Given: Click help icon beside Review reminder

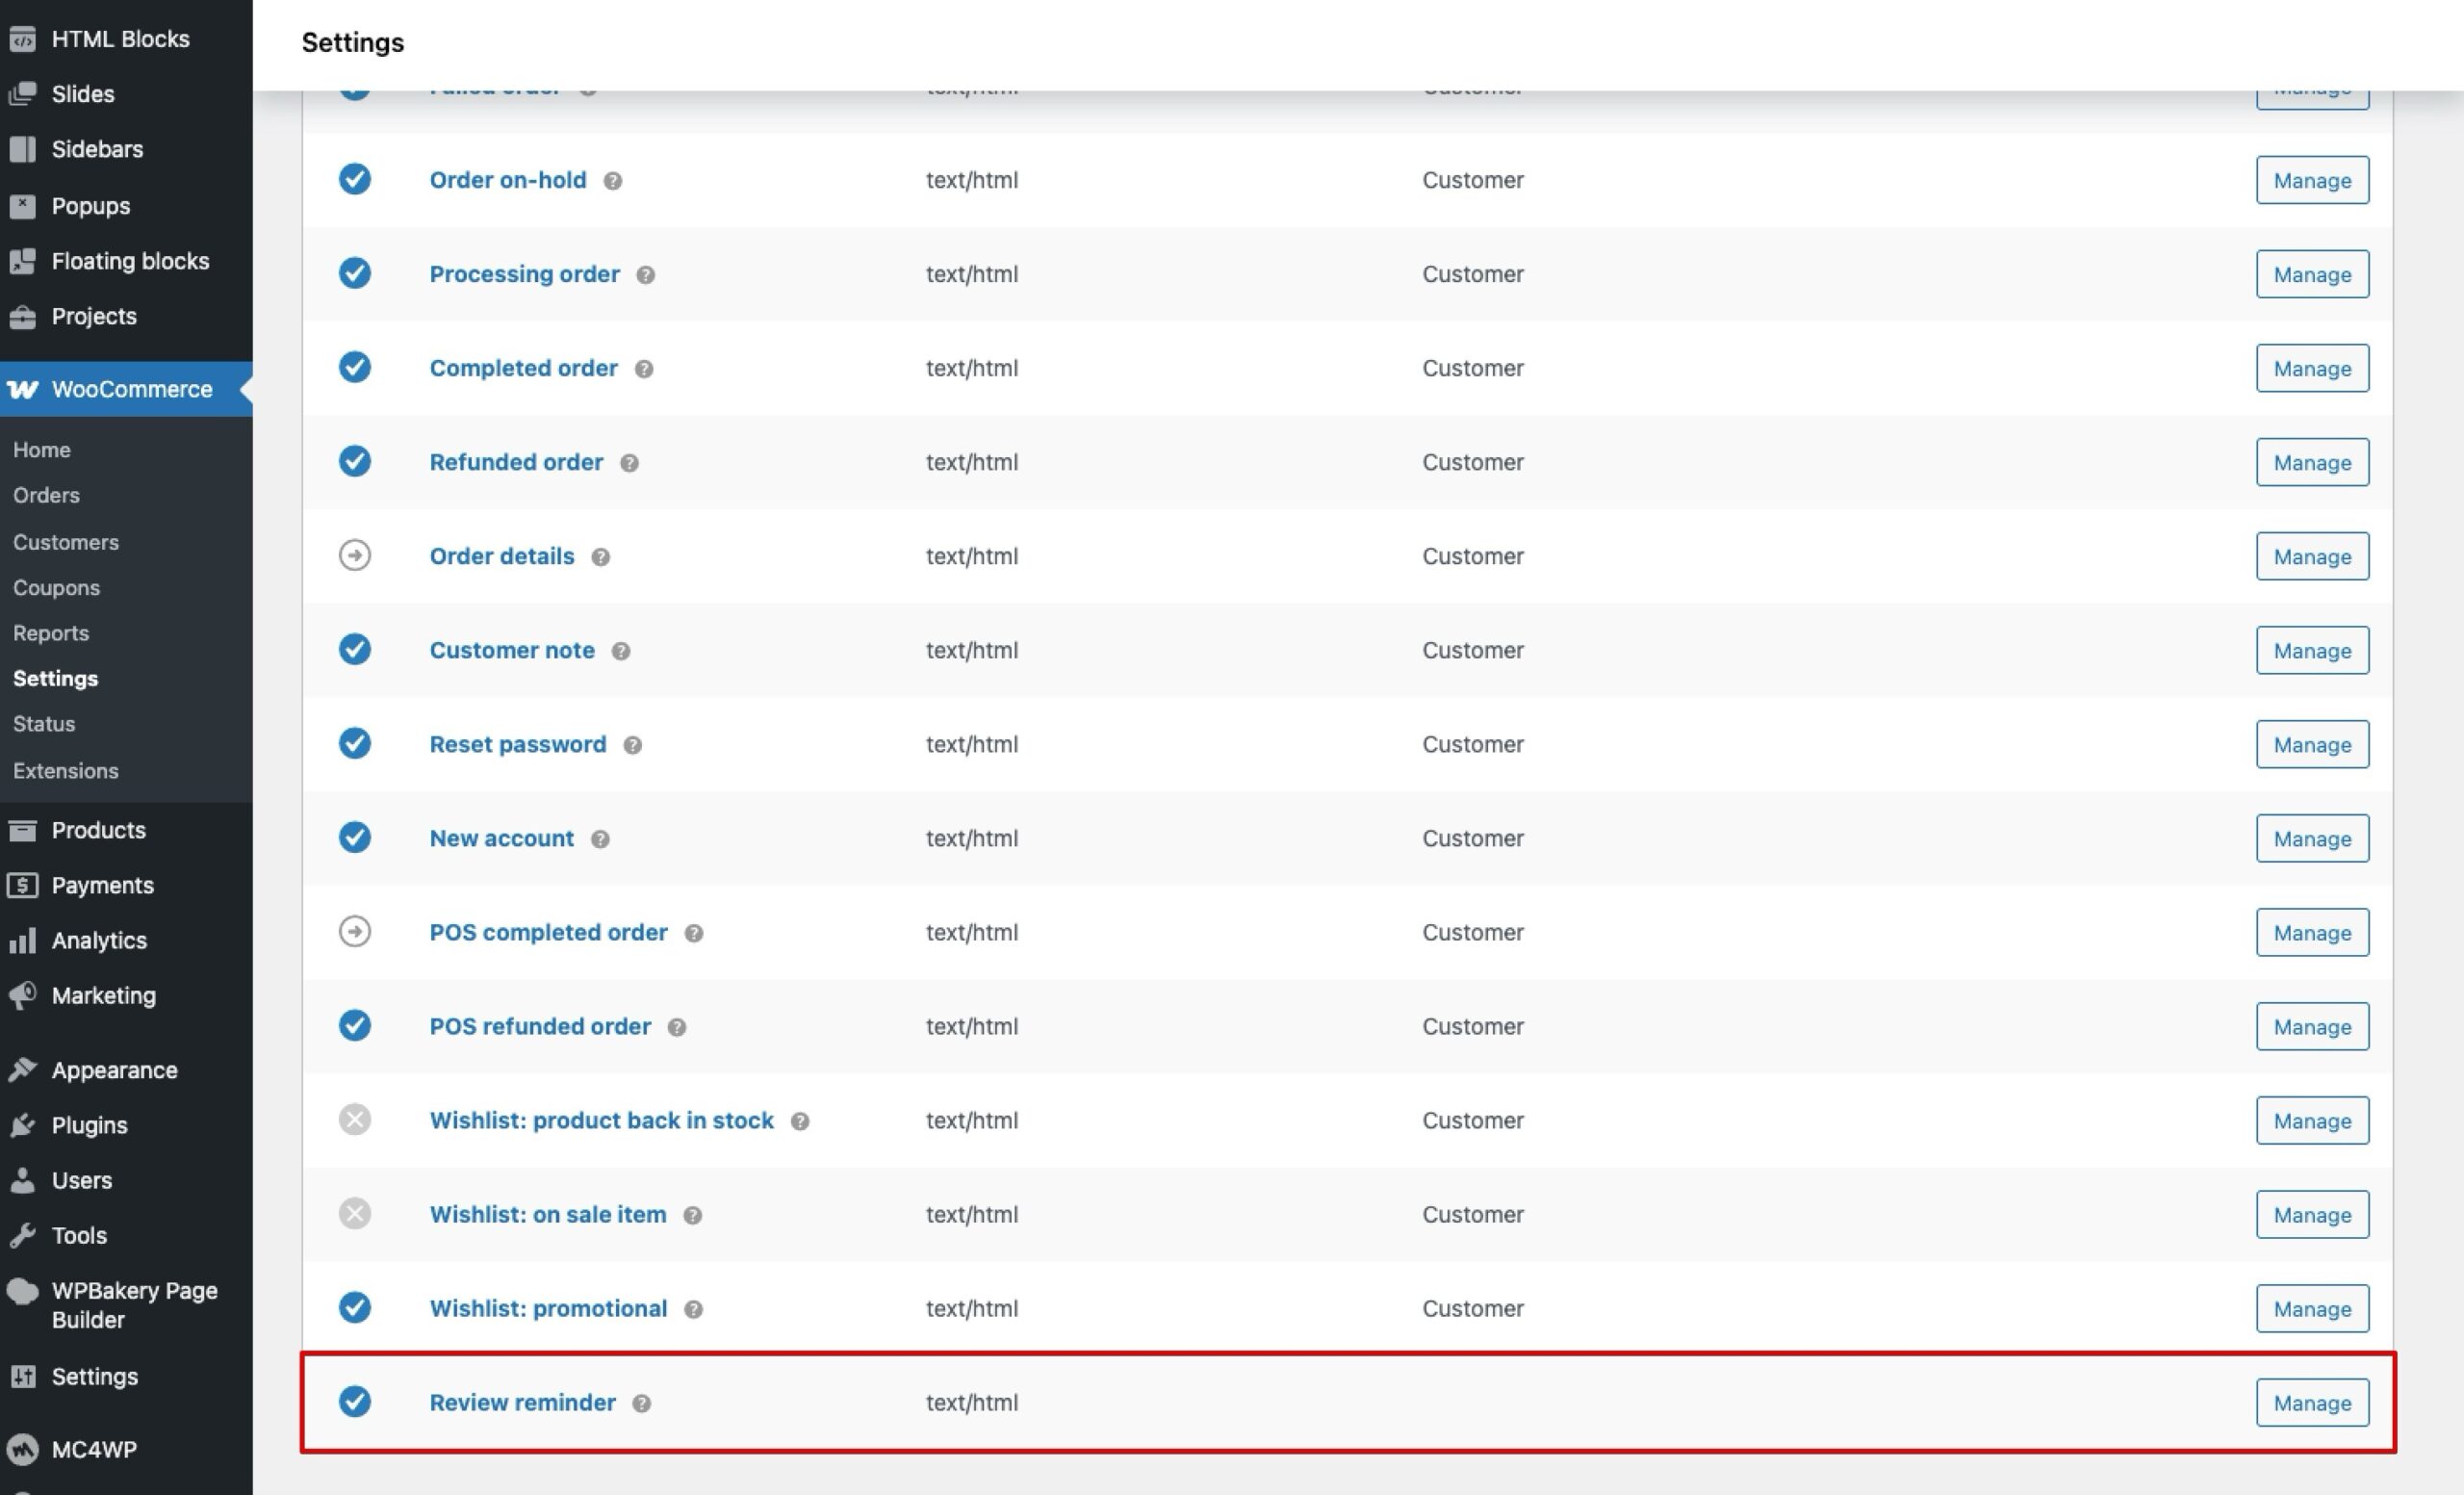Looking at the screenshot, I should pos(642,1403).
